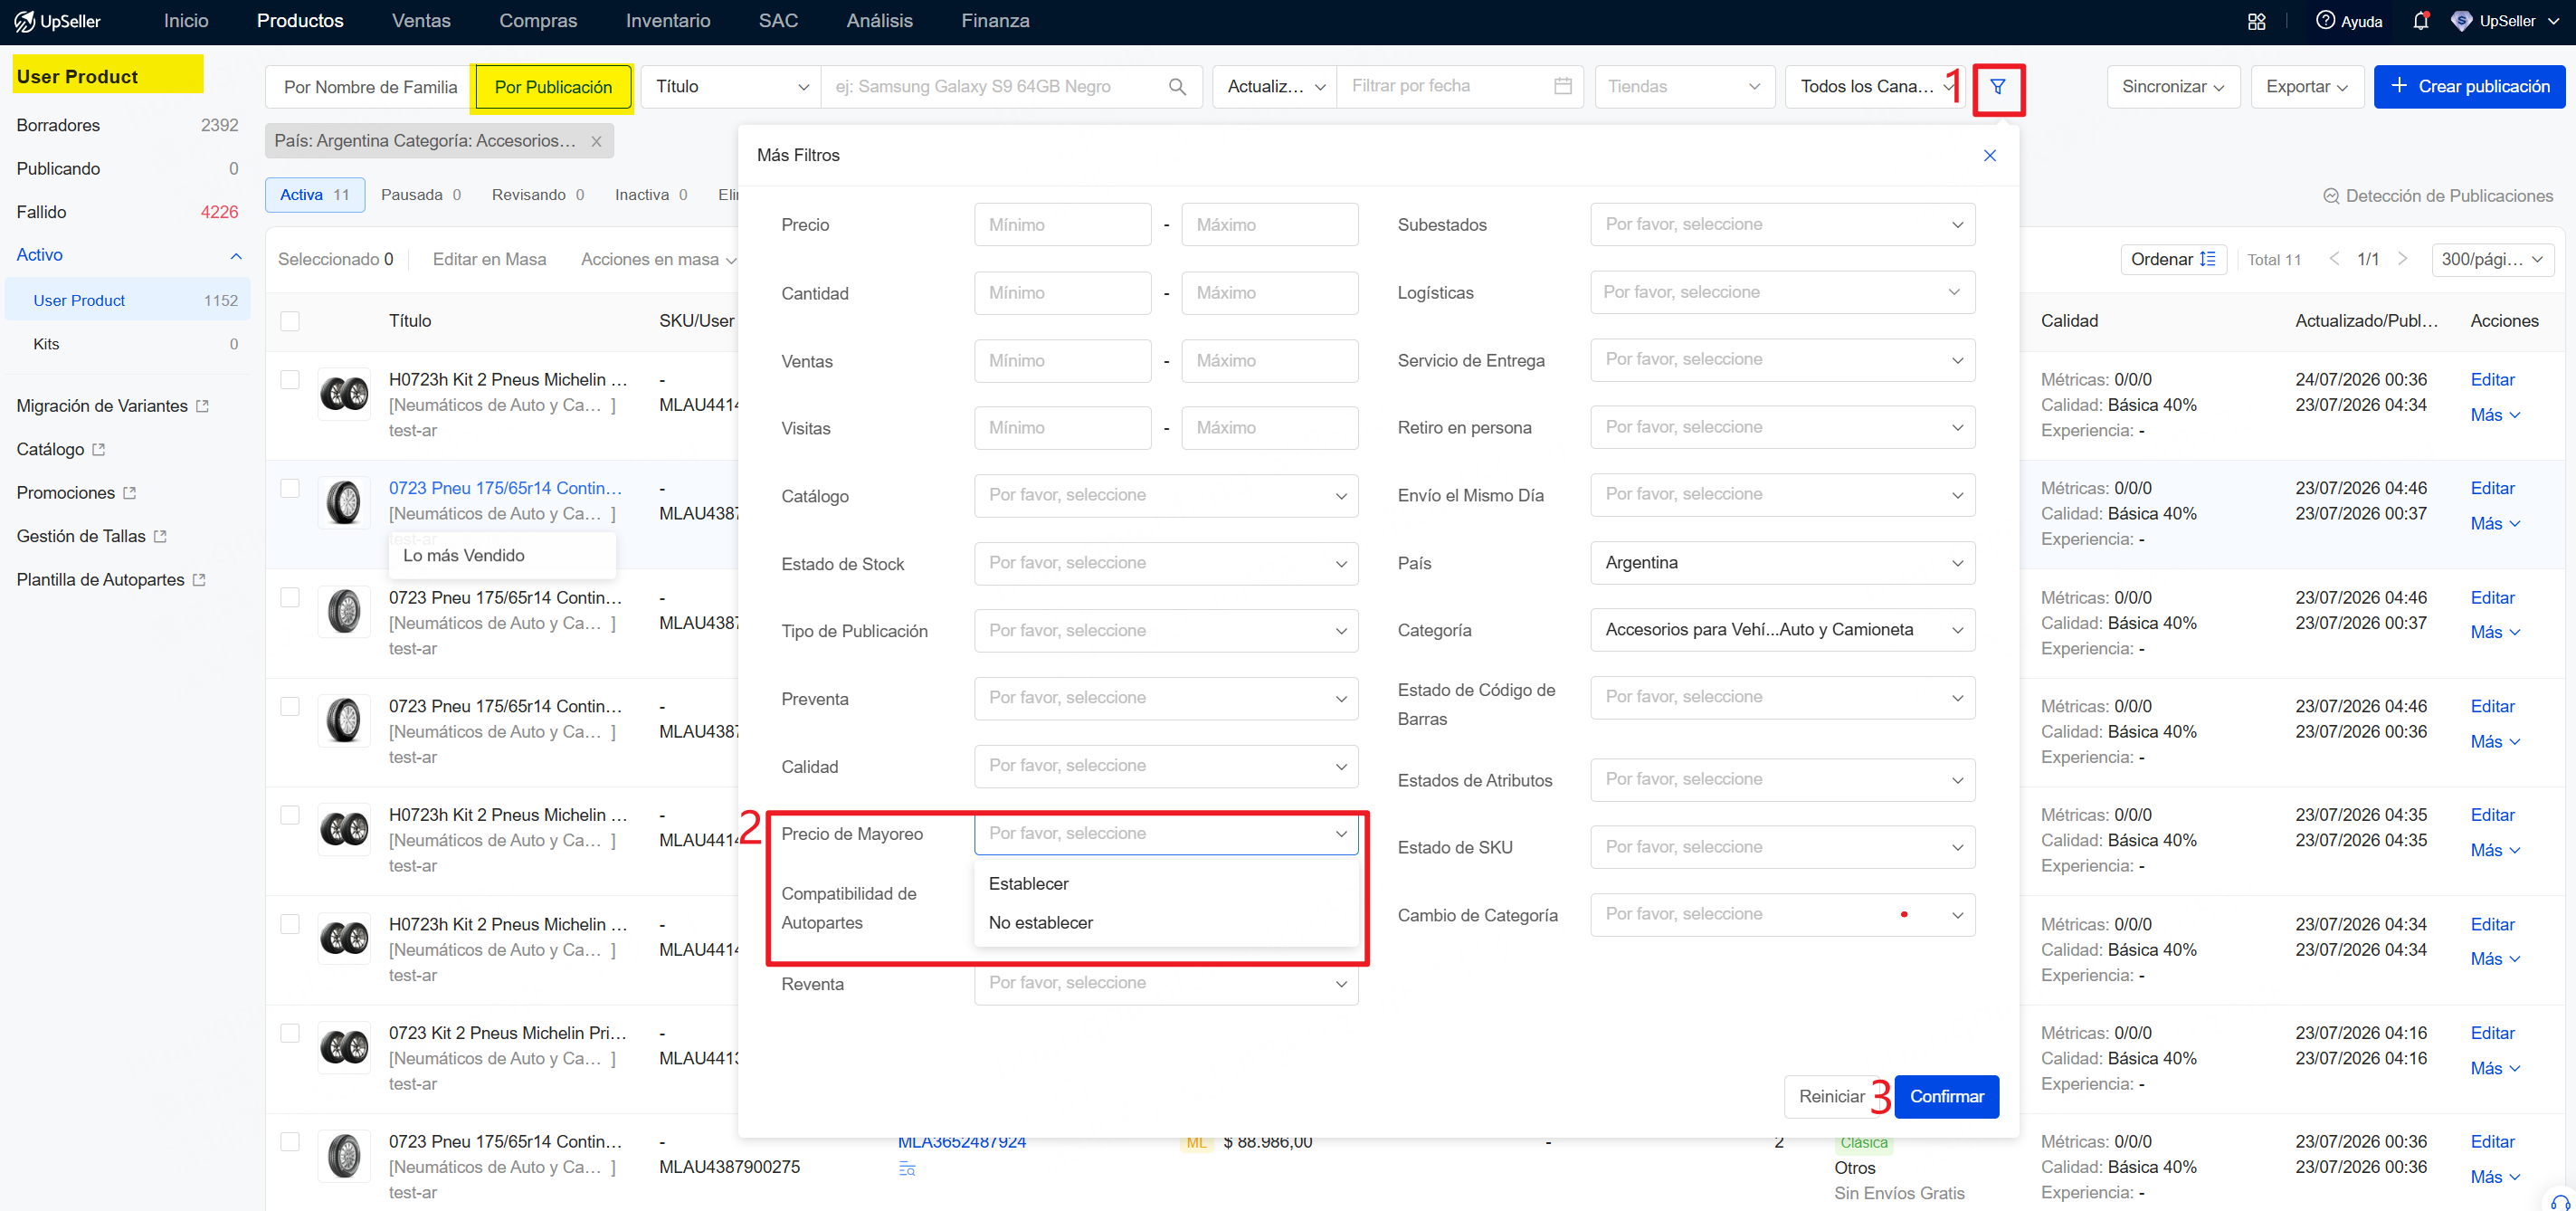Image resolution: width=2576 pixels, height=1211 pixels.
Task: Open the Tipo de Publicación dropdown
Action: pos(1166,631)
